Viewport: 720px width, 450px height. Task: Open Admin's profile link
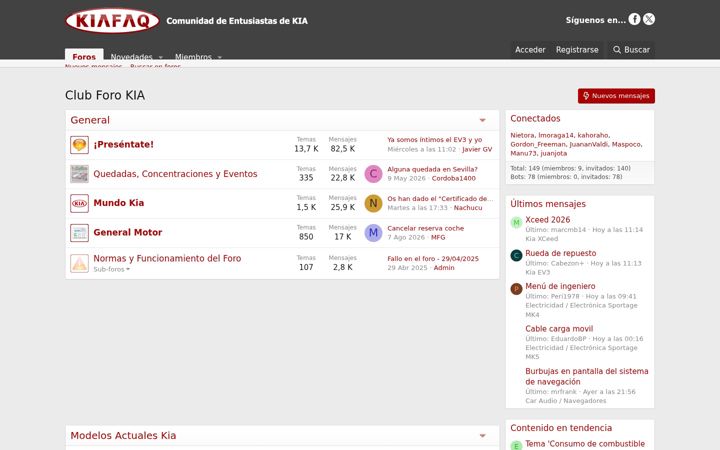tap(444, 268)
